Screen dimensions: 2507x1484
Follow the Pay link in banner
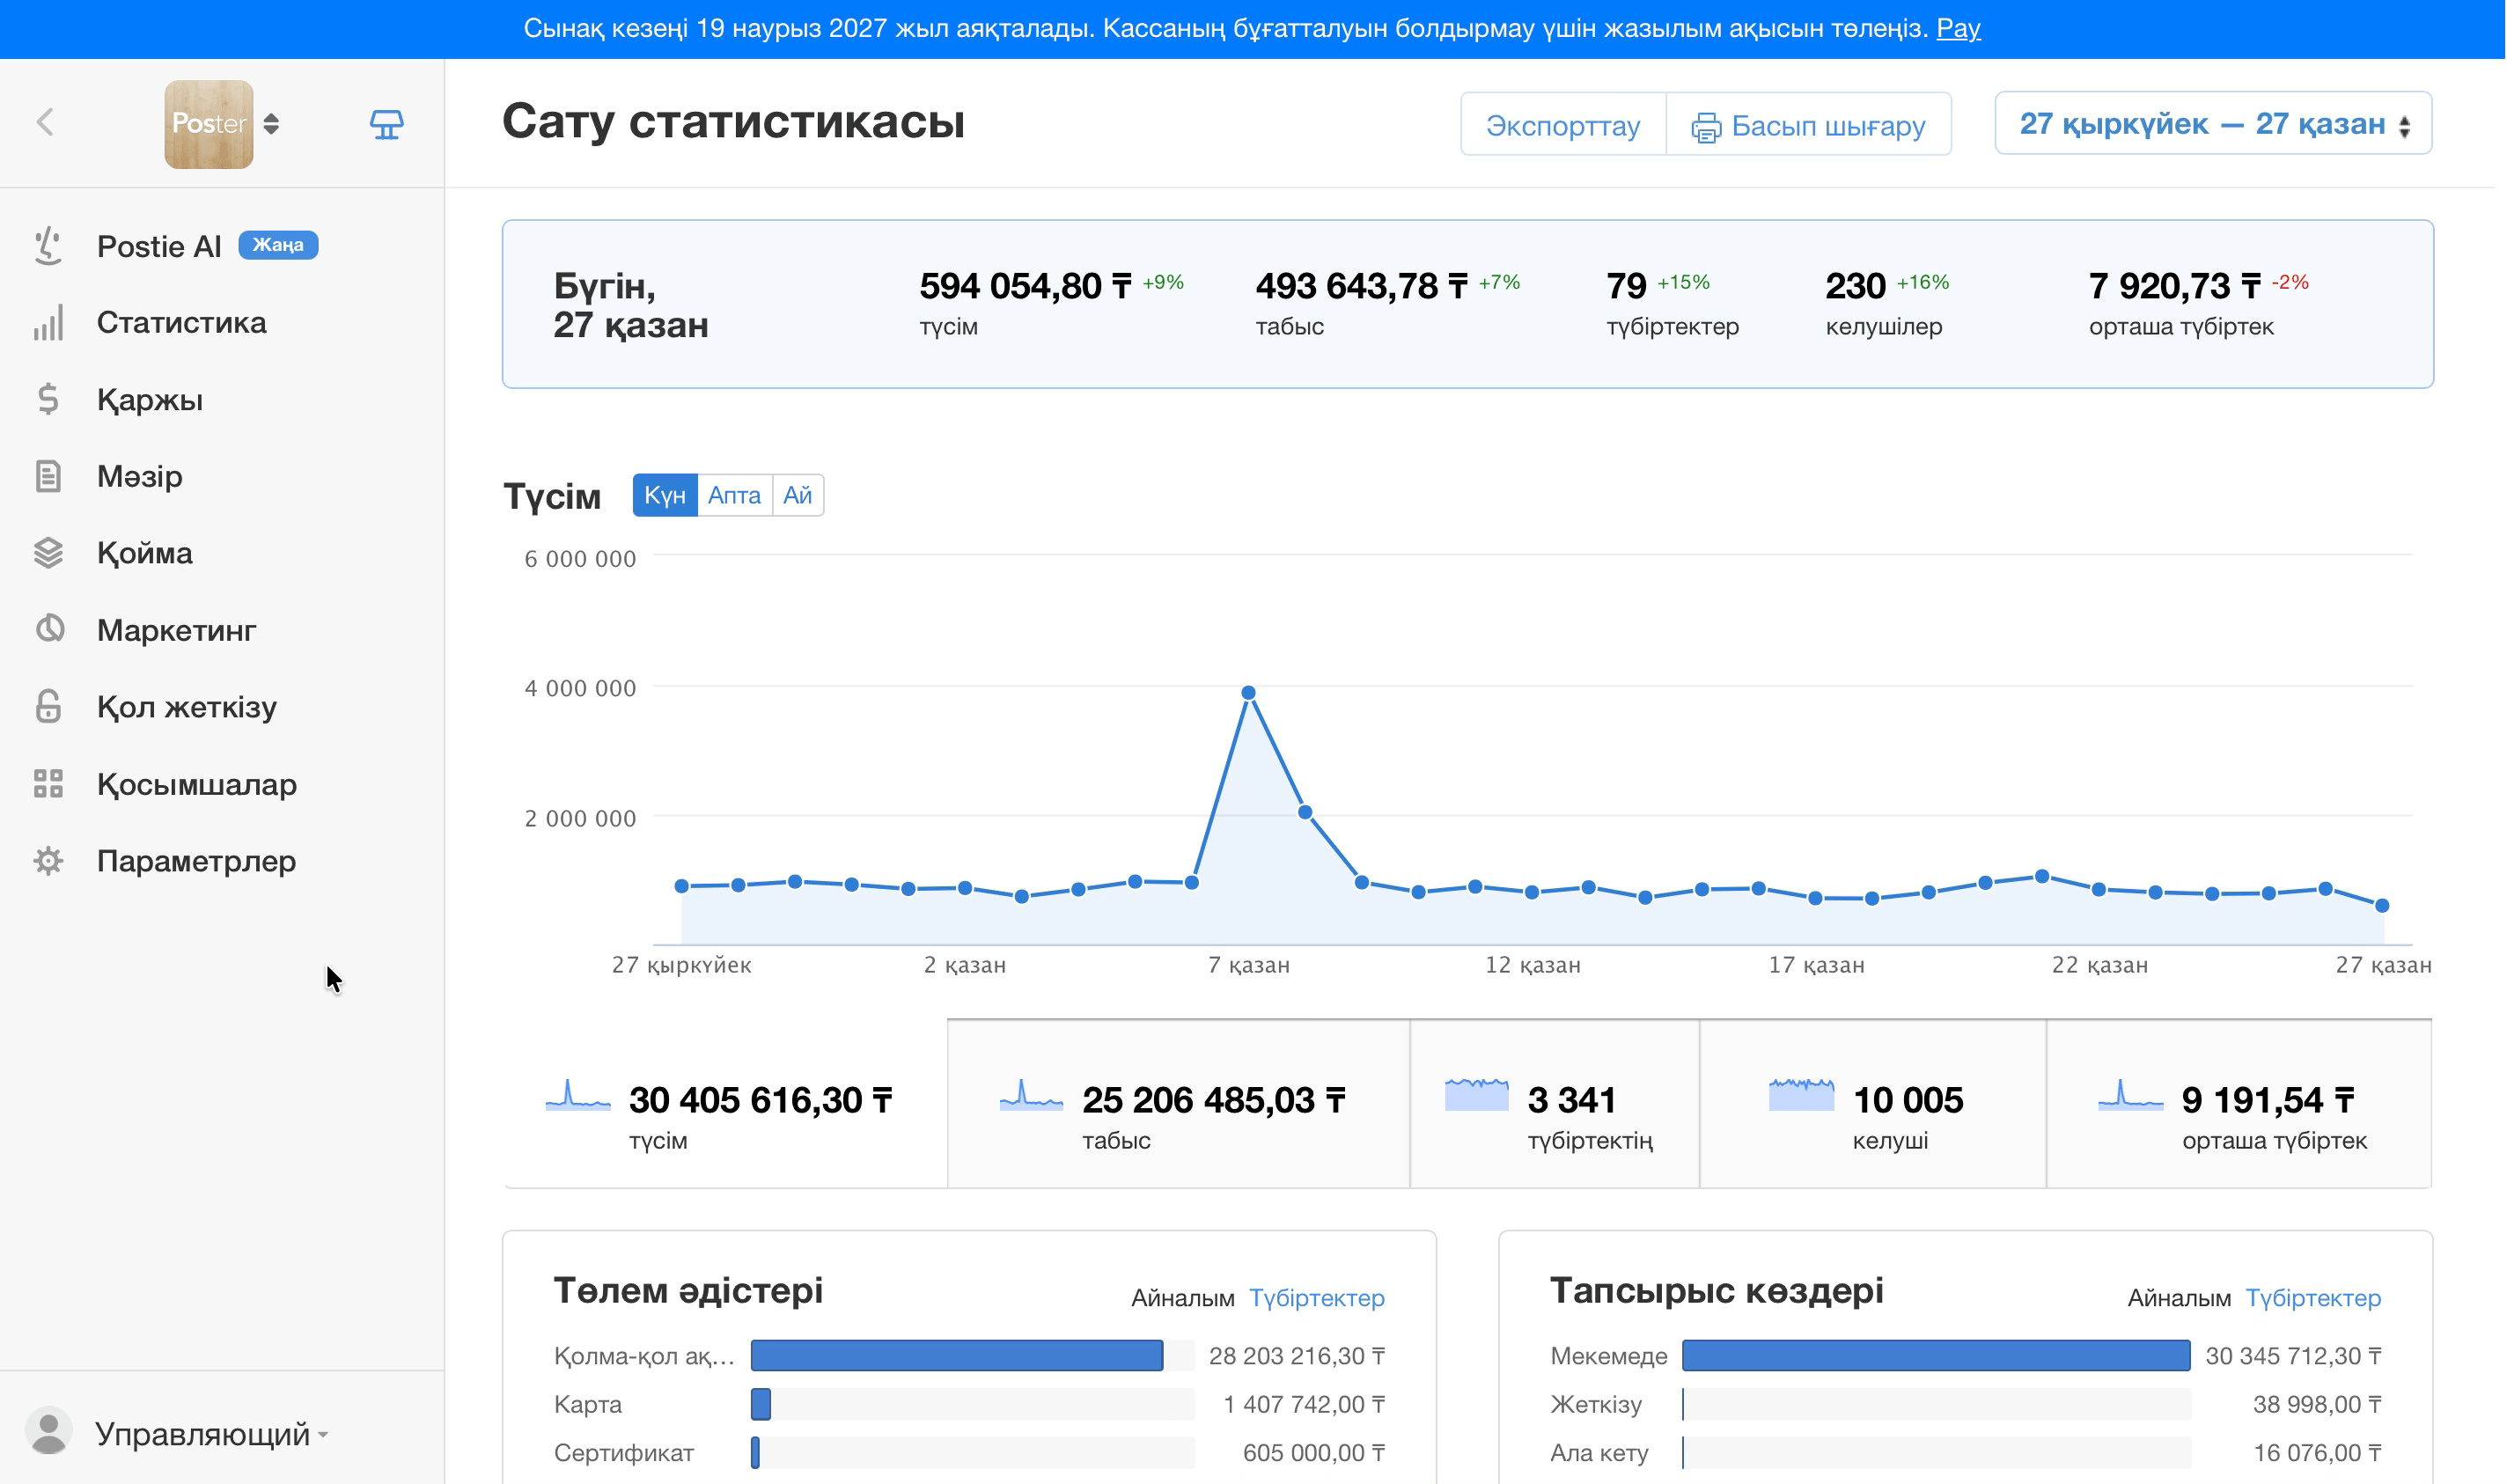click(1958, 28)
